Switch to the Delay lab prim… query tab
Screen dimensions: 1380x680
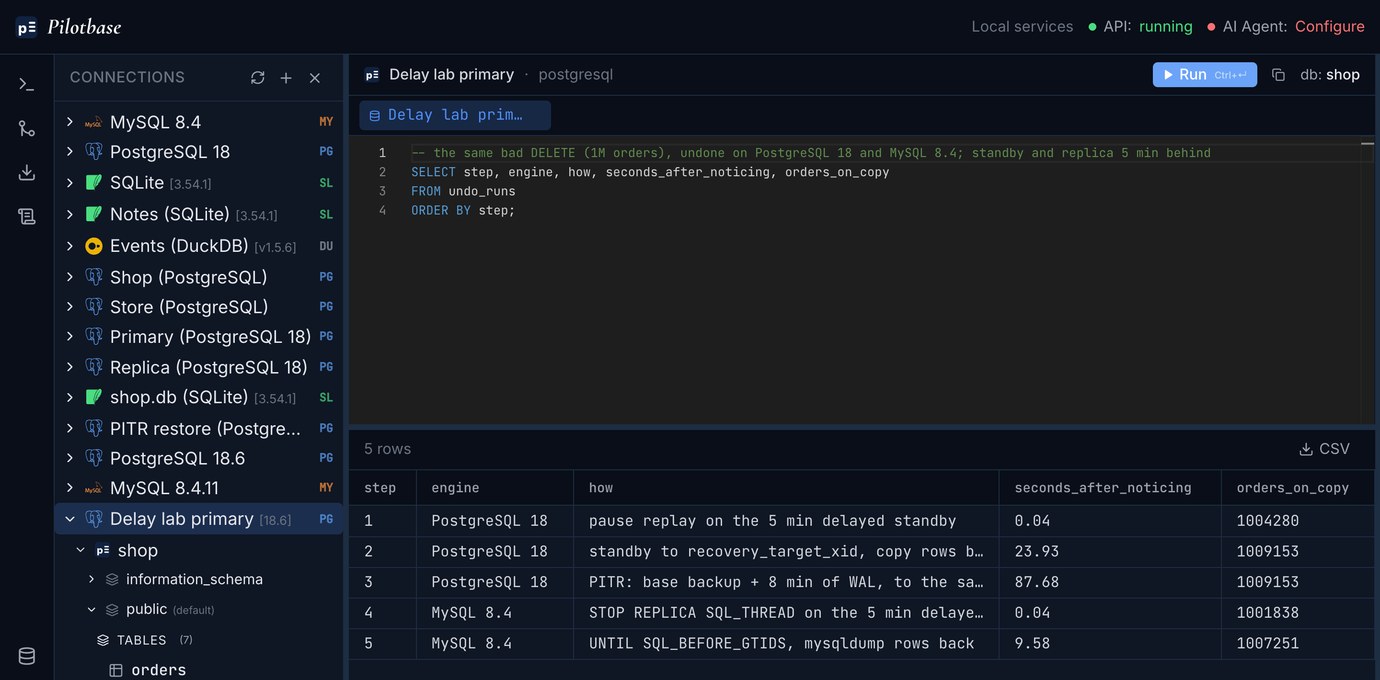click(x=455, y=115)
